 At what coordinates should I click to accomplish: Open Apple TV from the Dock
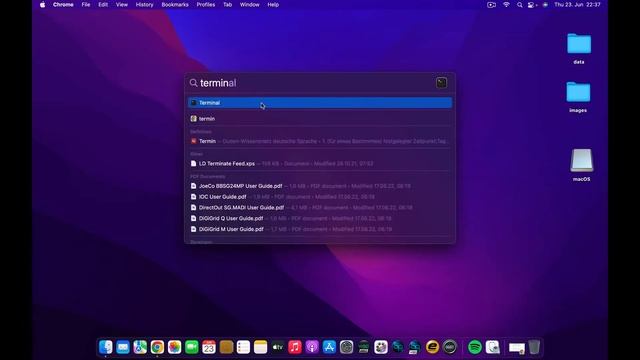[x=278, y=347]
